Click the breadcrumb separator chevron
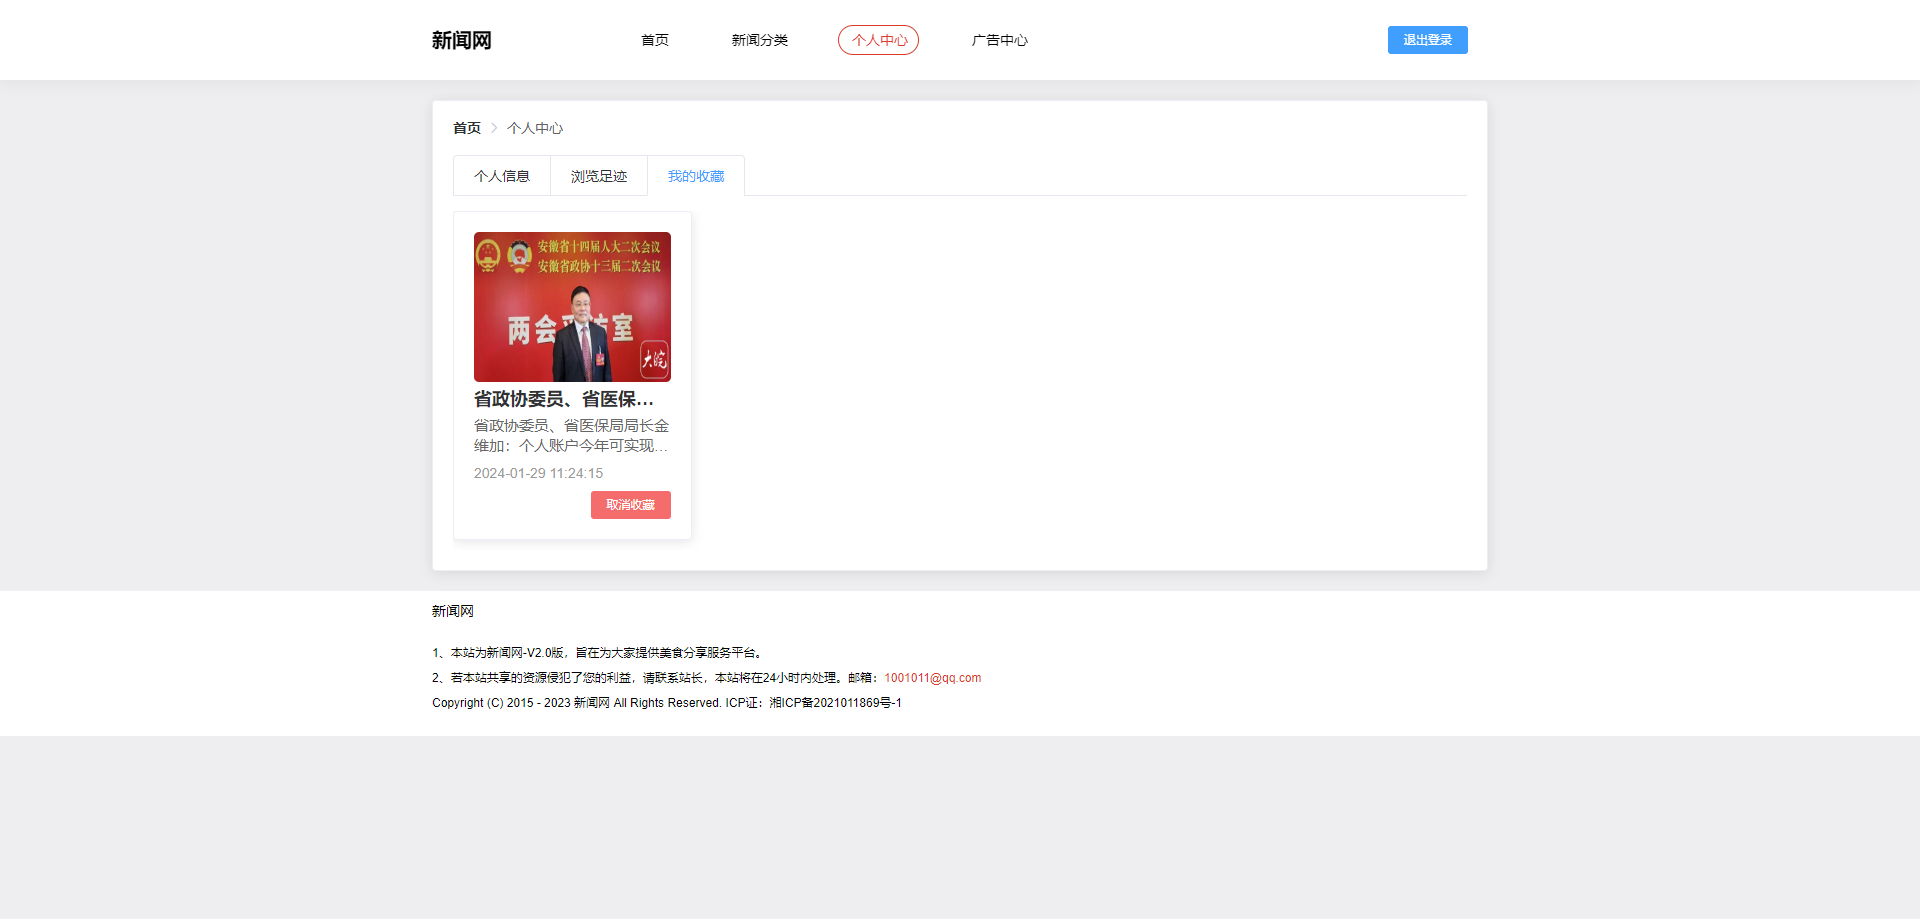This screenshot has width=1920, height=919. (x=493, y=128)
